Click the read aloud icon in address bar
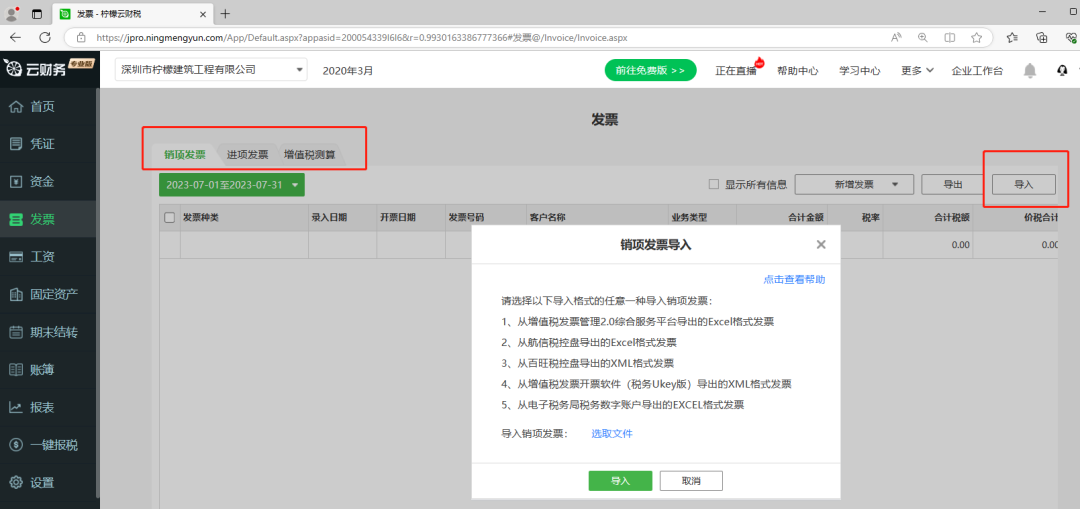The width and height of the screenshot is (1080, 509). click(896, 38)
